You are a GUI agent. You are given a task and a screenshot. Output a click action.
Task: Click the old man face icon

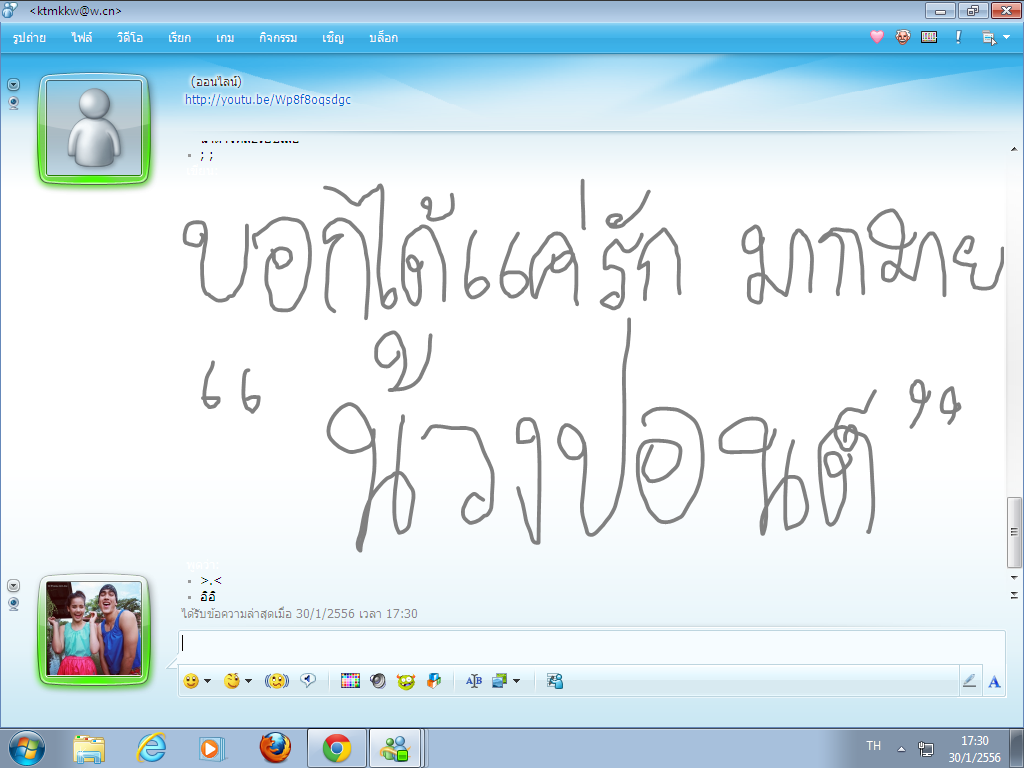coord(903,37)
